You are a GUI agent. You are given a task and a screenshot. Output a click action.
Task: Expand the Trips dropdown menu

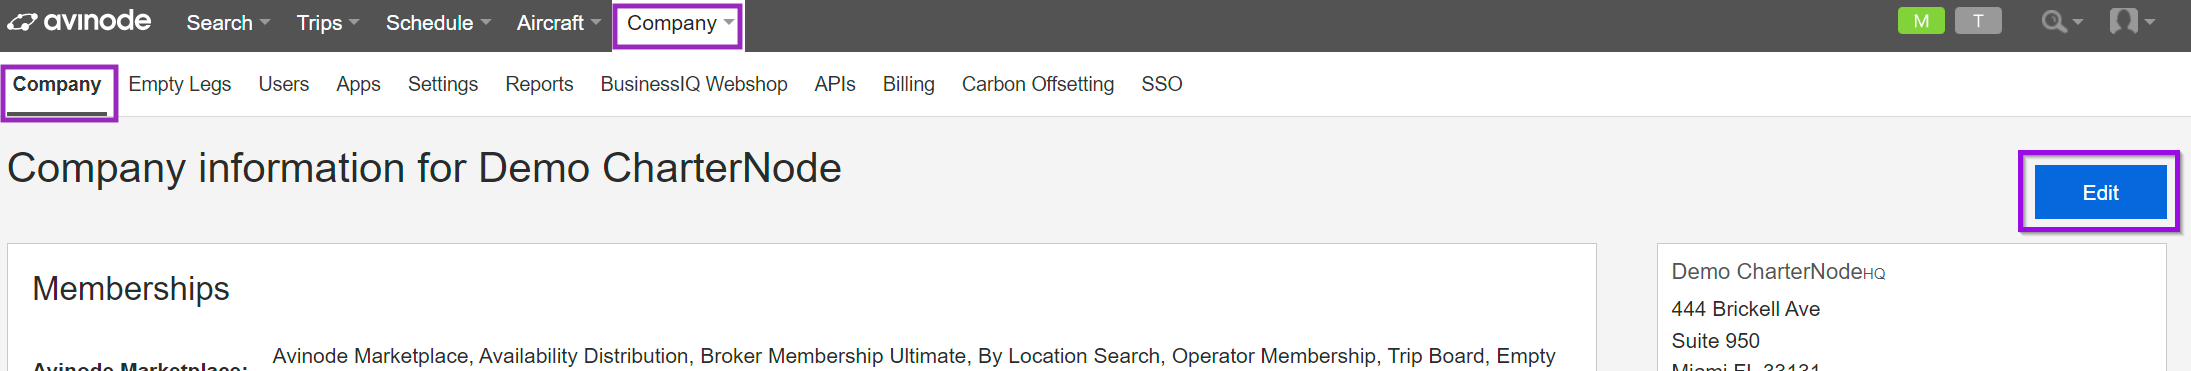[x=327, y=23]
